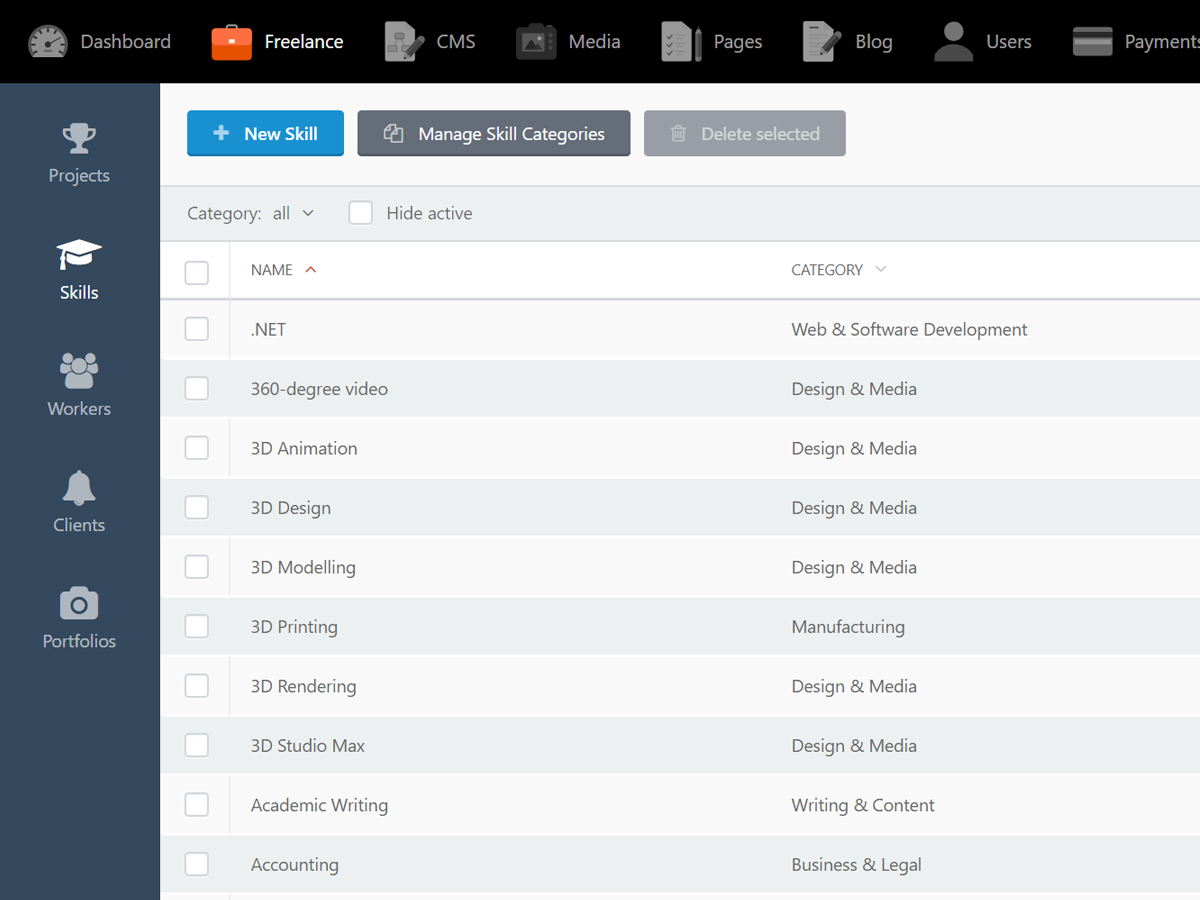The image size is (1200, 900).
Task: Click the Portfolios camera icon
Action: pyautogui.click(x=79, y=603)
